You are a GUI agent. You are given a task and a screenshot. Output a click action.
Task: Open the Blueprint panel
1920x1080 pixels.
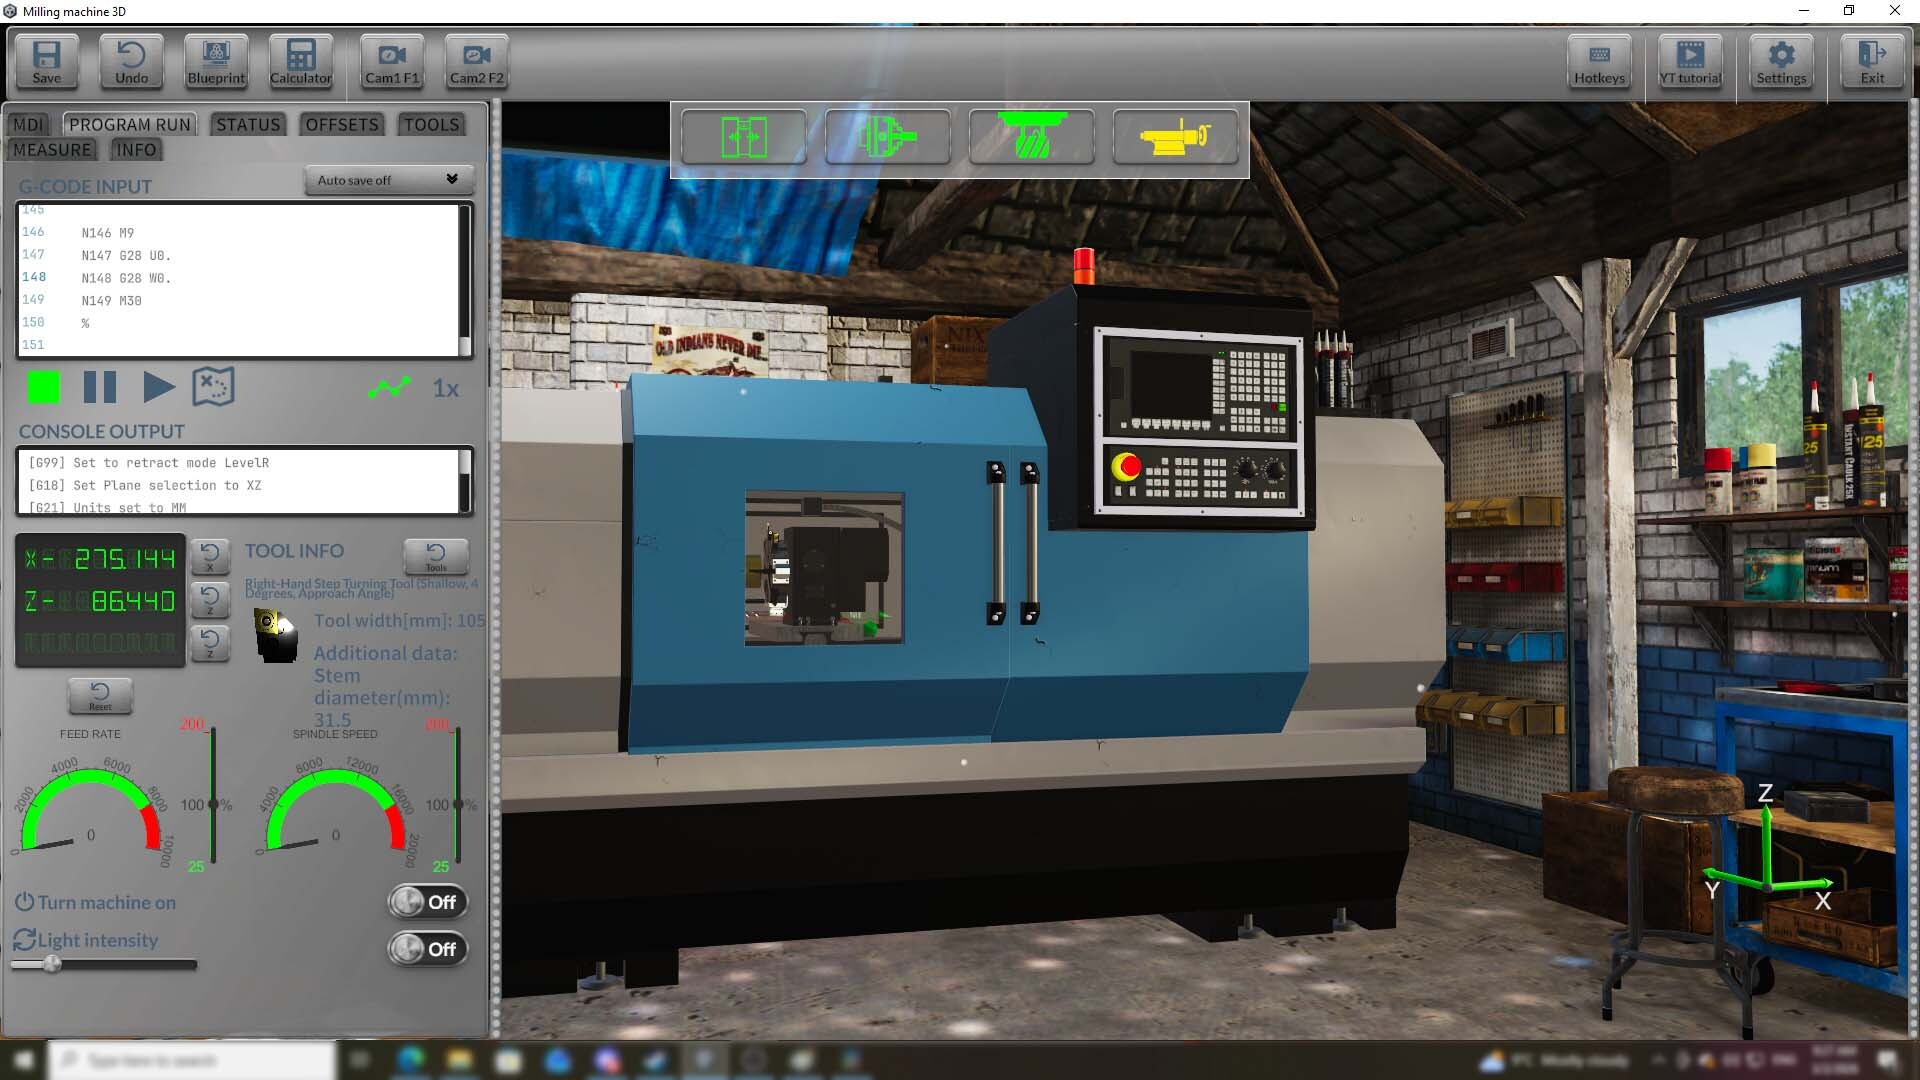[215, 61]
